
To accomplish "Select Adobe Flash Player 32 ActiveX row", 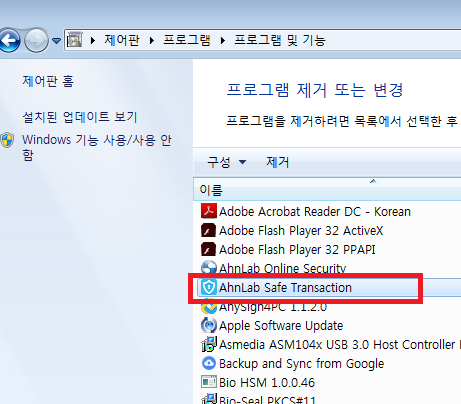I will tap(301, 231).
